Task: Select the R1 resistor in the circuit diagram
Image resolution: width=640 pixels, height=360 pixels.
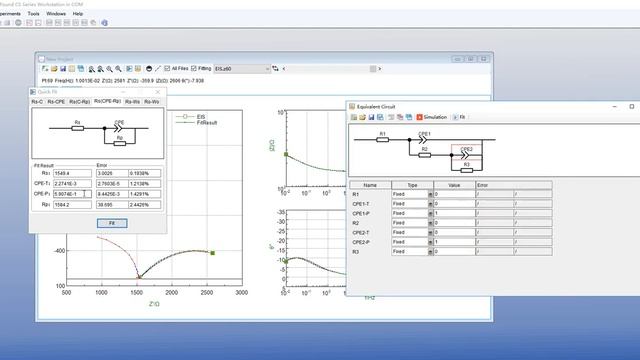Action: pos(382,140)
